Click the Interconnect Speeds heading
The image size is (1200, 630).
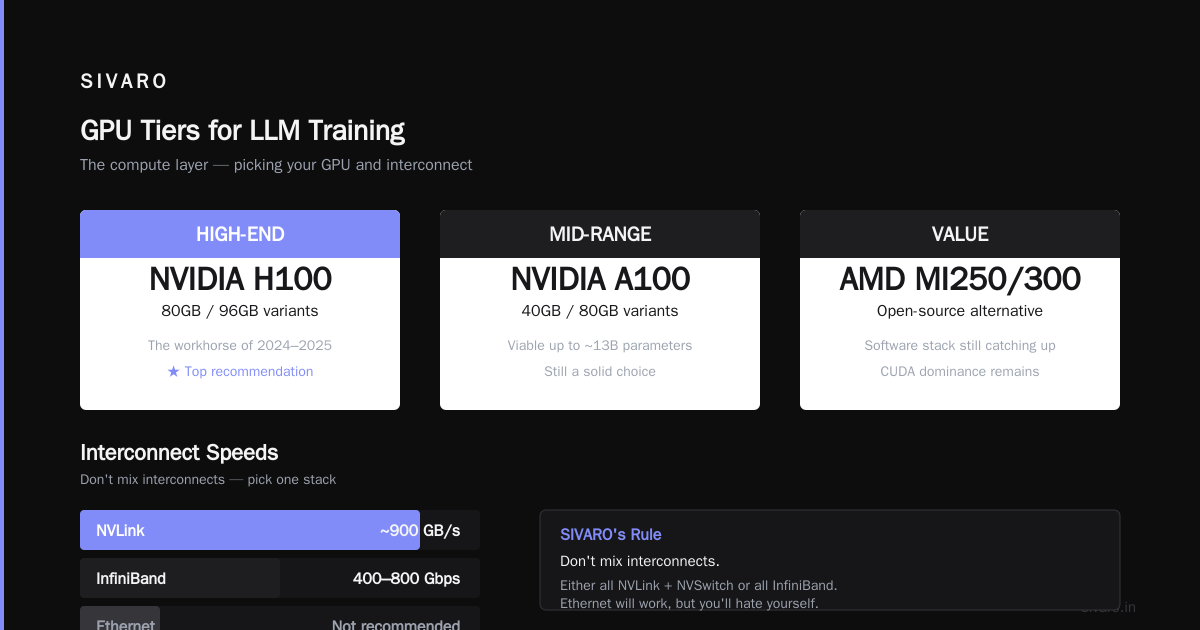click(x=179, y=452)
